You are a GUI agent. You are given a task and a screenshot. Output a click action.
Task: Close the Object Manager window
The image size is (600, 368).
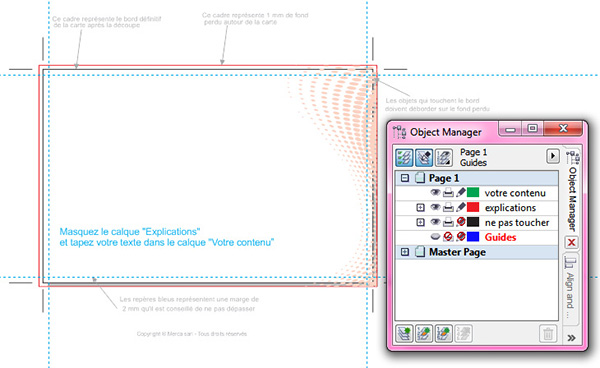tap(563, 129)
